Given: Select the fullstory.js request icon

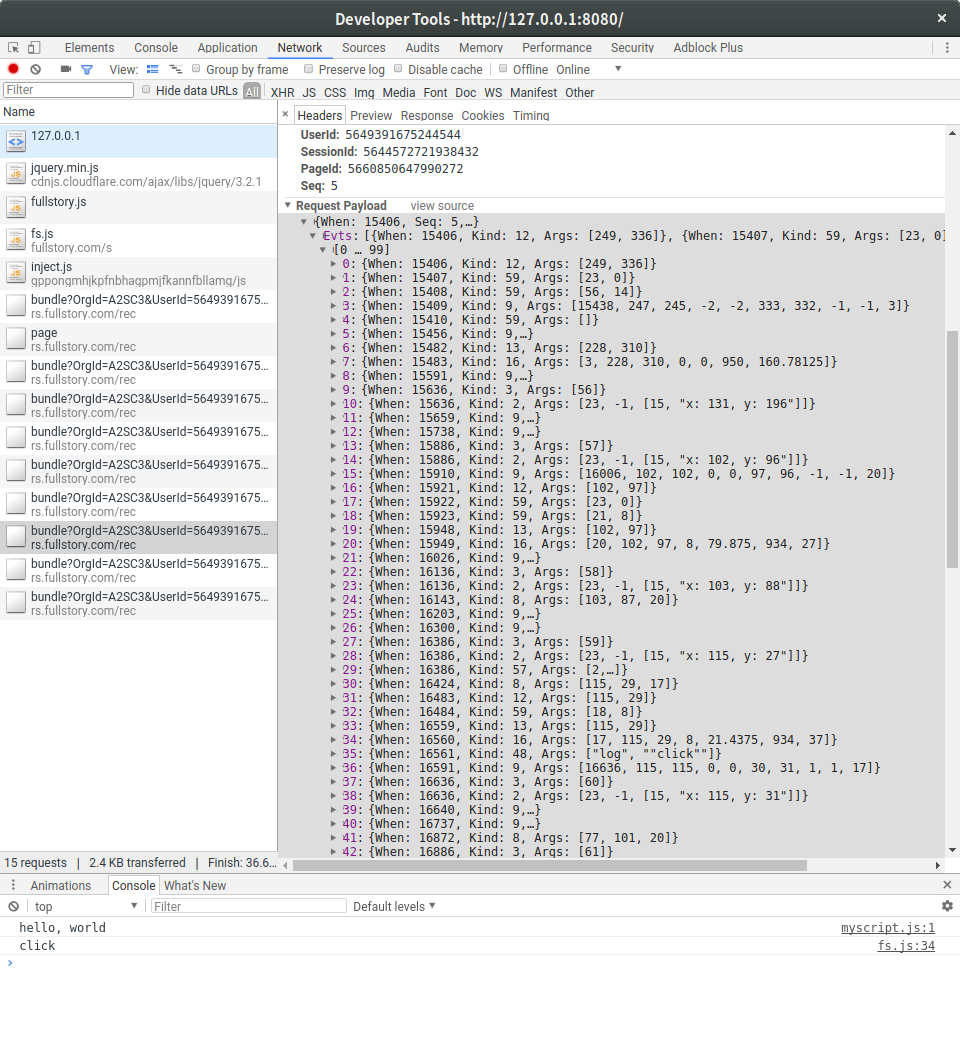Looking at the screenshot, I should click(x=16, y=208).
